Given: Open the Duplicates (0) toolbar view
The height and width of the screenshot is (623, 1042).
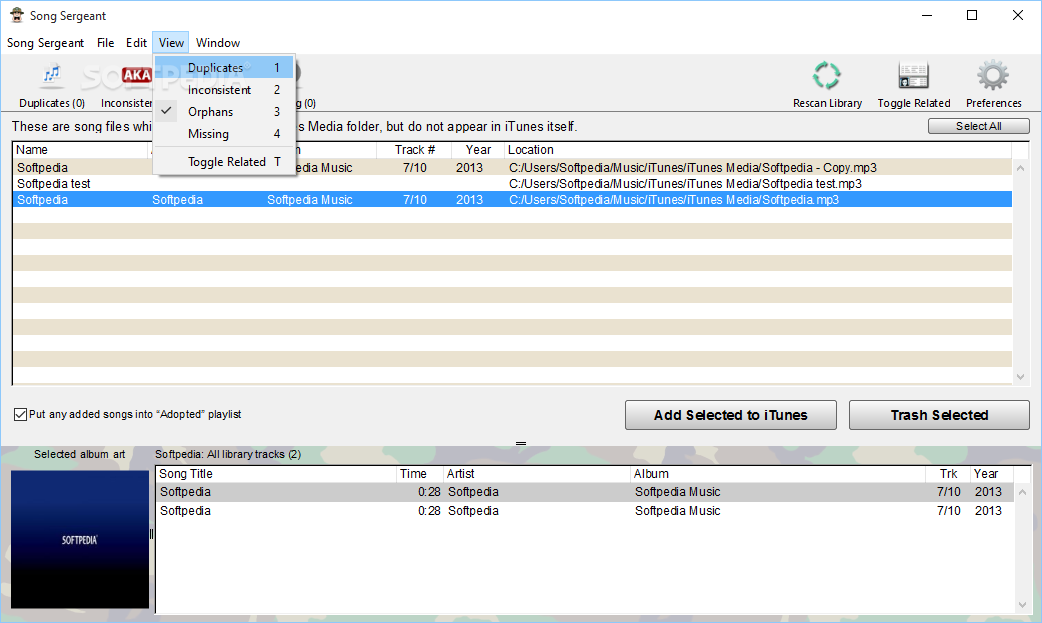Looking at the screenshot, I should tap(52, 85).
